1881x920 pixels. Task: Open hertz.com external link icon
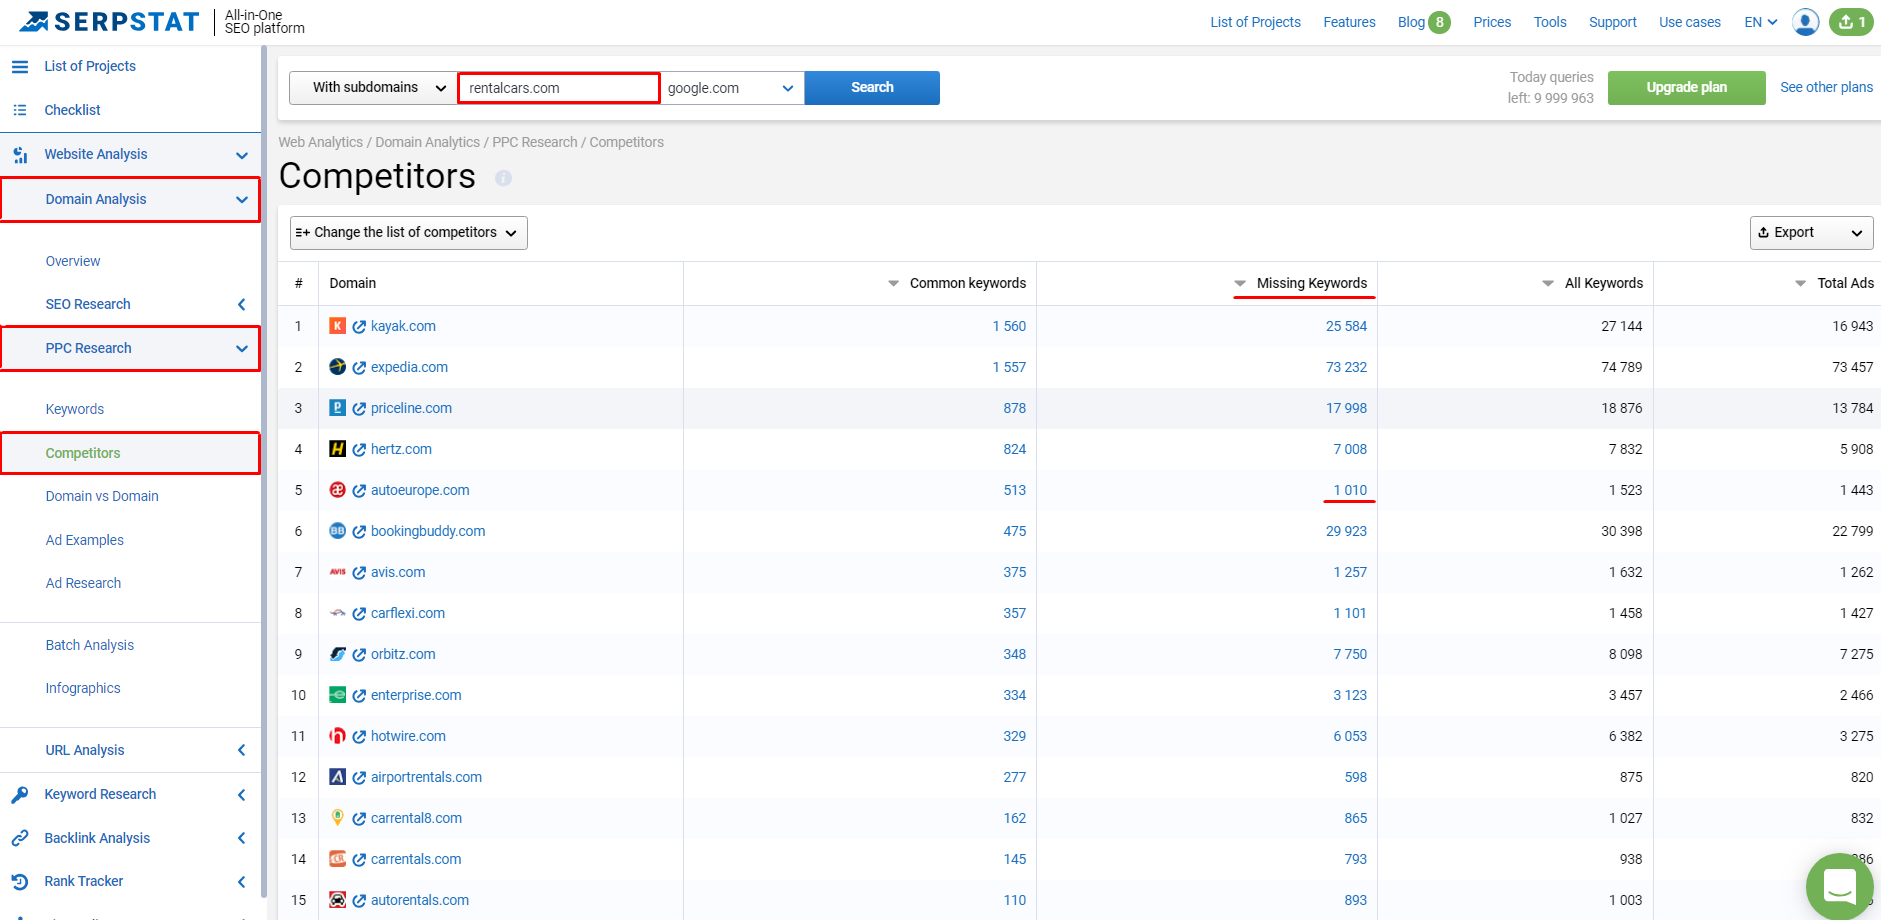[x=359, y=450]
